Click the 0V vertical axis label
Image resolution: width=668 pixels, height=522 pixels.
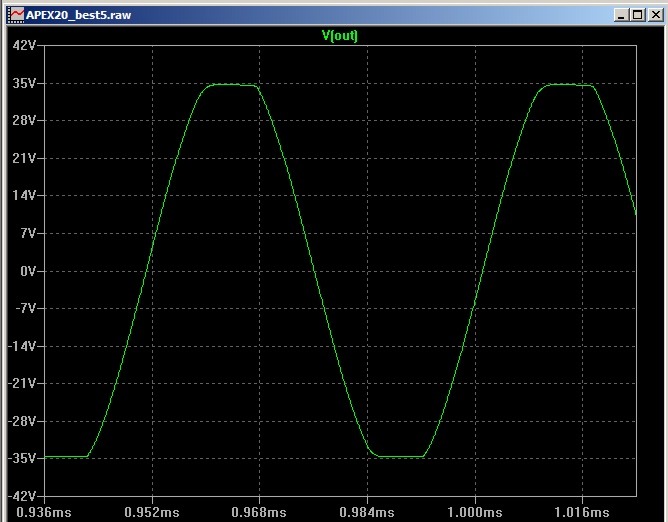(28, 271)
